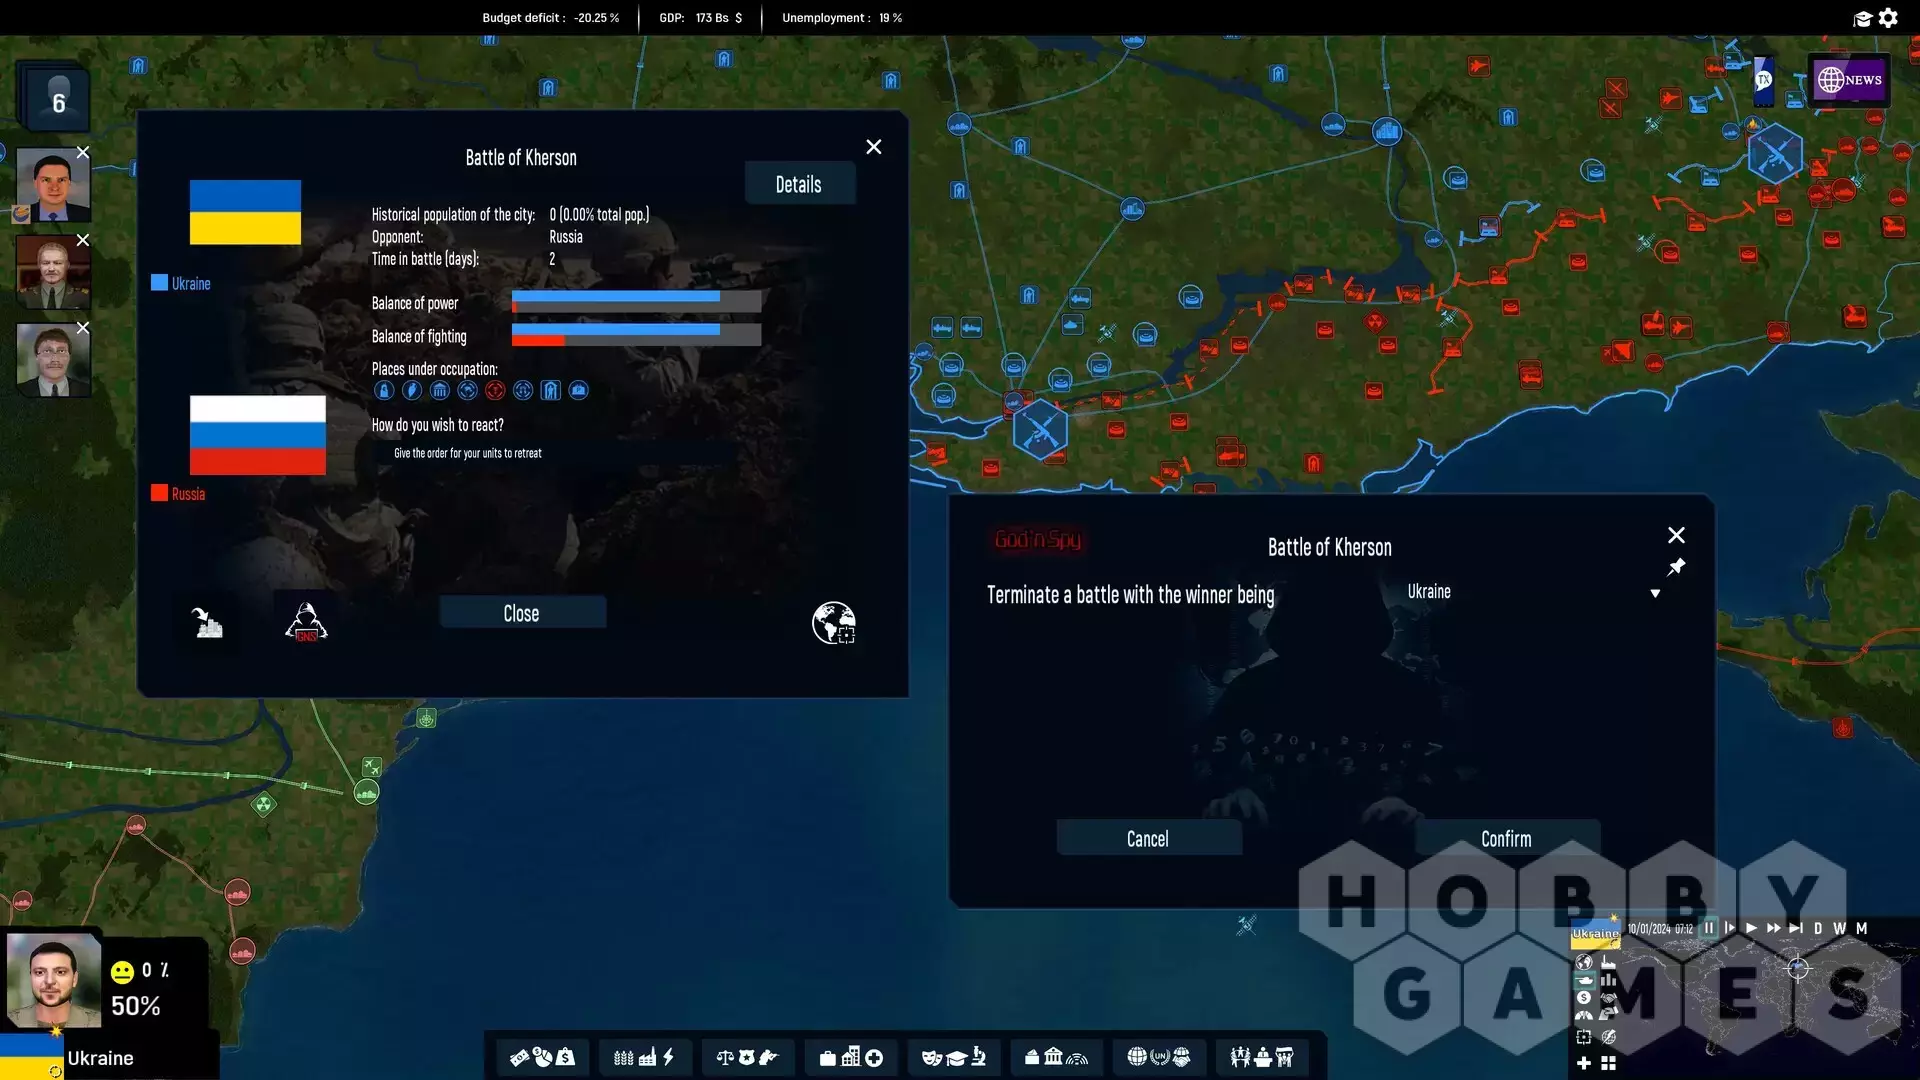Click the Zelensky leader portrait
The height and width of the screenshot is (1080, 1920).
click(x=53, y=980)
